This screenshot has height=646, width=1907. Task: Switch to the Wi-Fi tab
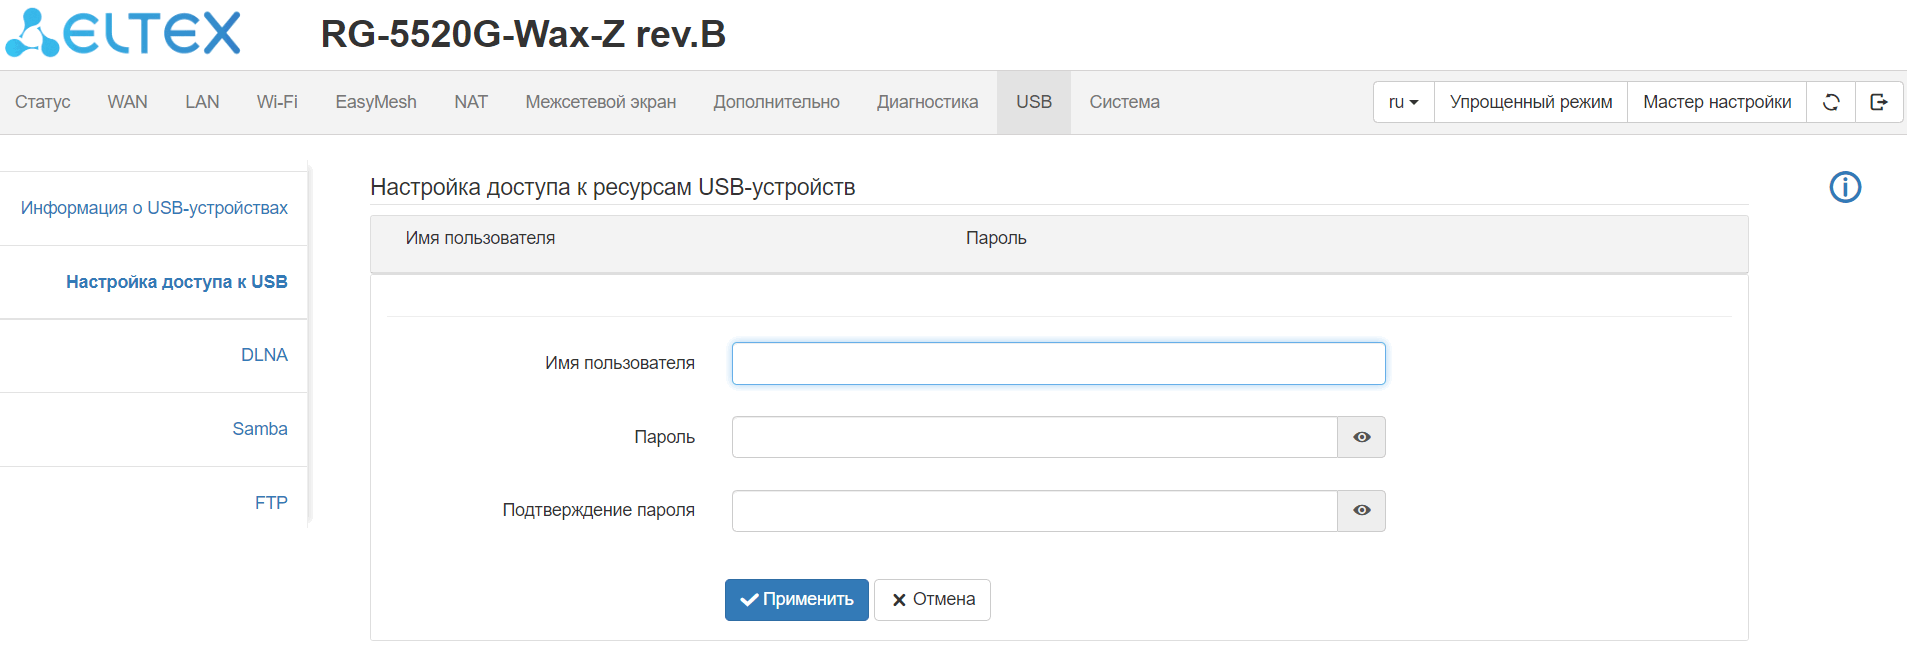point(277,102)
